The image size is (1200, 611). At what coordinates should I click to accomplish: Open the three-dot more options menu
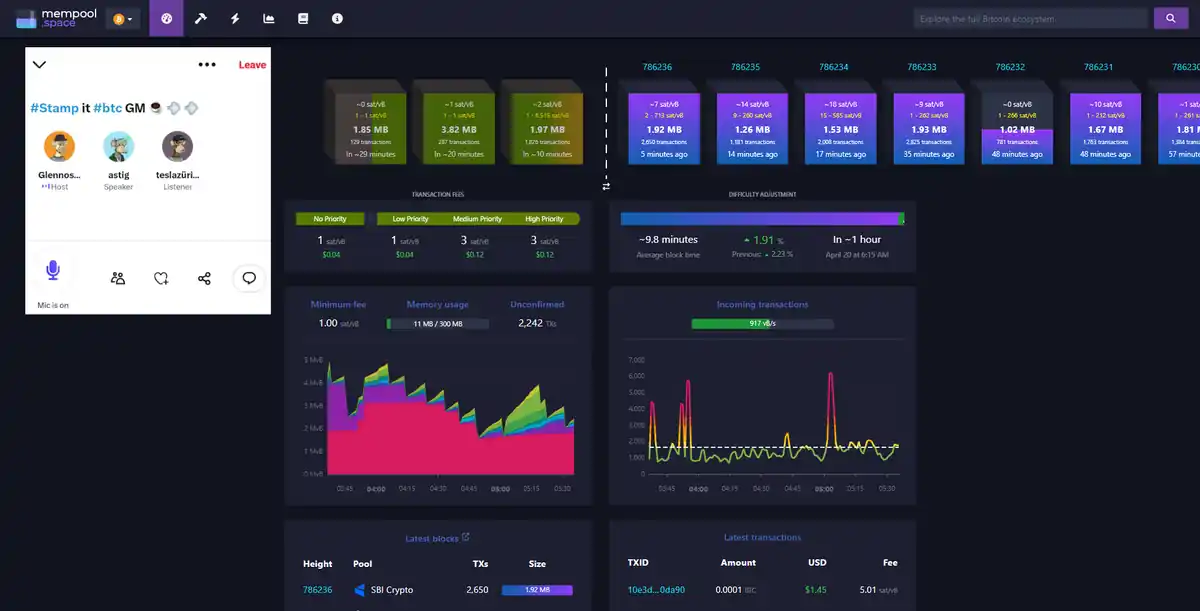tap(207, 65)
